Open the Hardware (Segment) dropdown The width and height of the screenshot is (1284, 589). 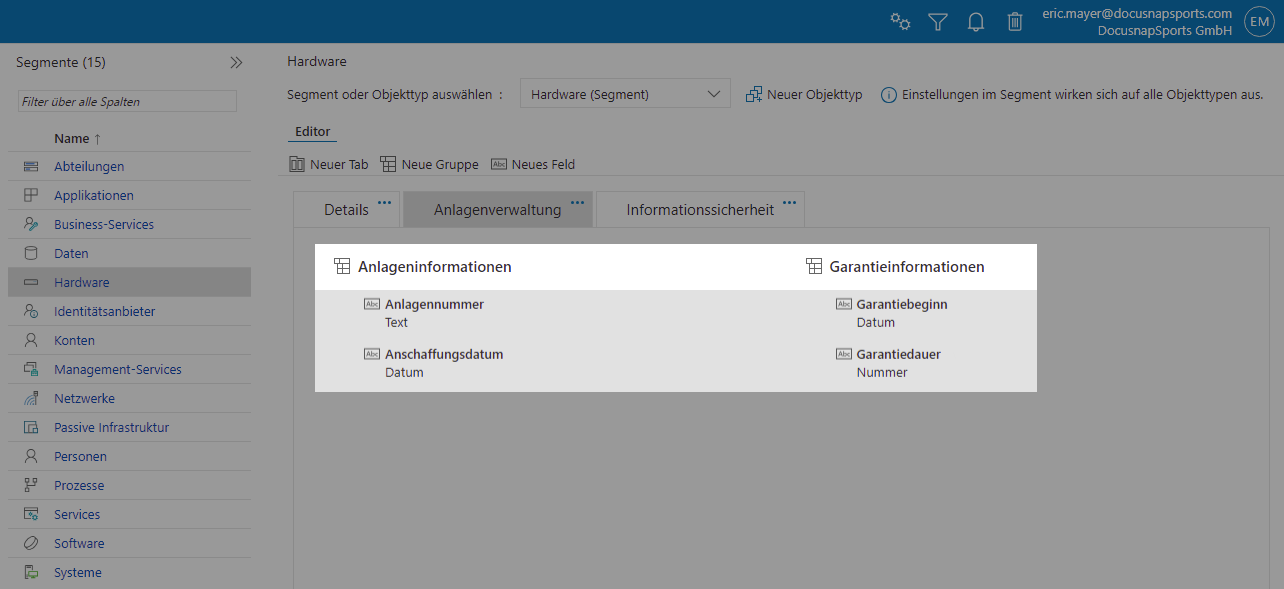tap(624, 93)
